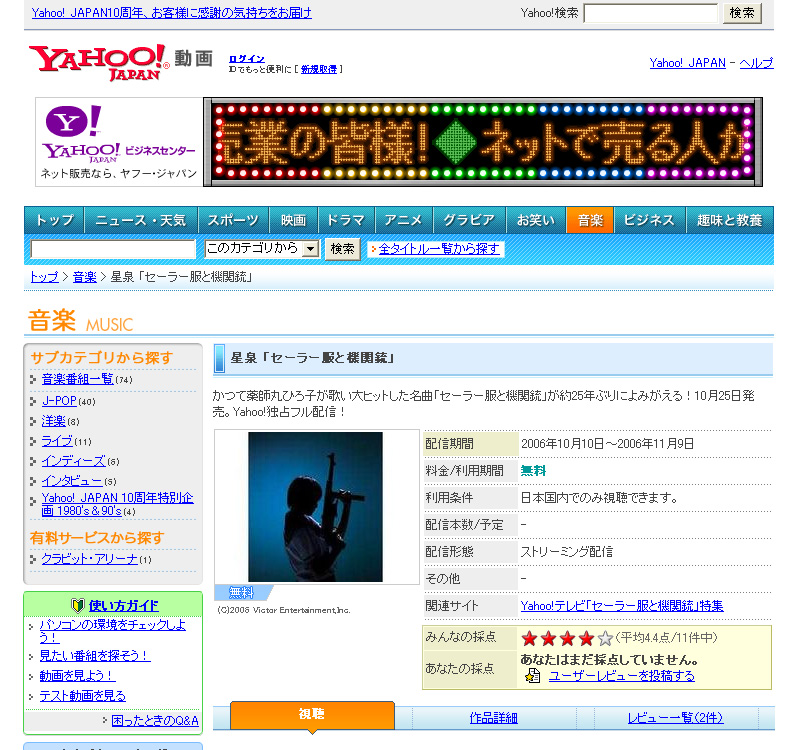Focus the Yahoo!検索 text field

pos(651,13)
